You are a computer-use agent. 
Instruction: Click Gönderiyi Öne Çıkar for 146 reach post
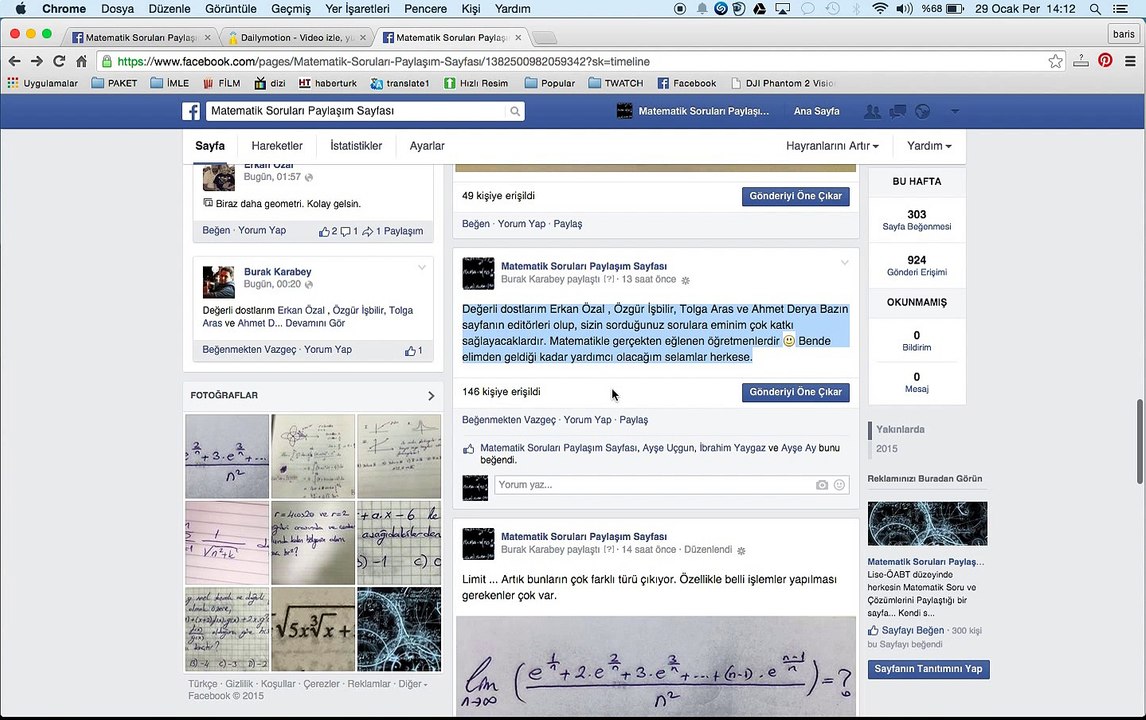pyautogui.click(x=795, y=393)
